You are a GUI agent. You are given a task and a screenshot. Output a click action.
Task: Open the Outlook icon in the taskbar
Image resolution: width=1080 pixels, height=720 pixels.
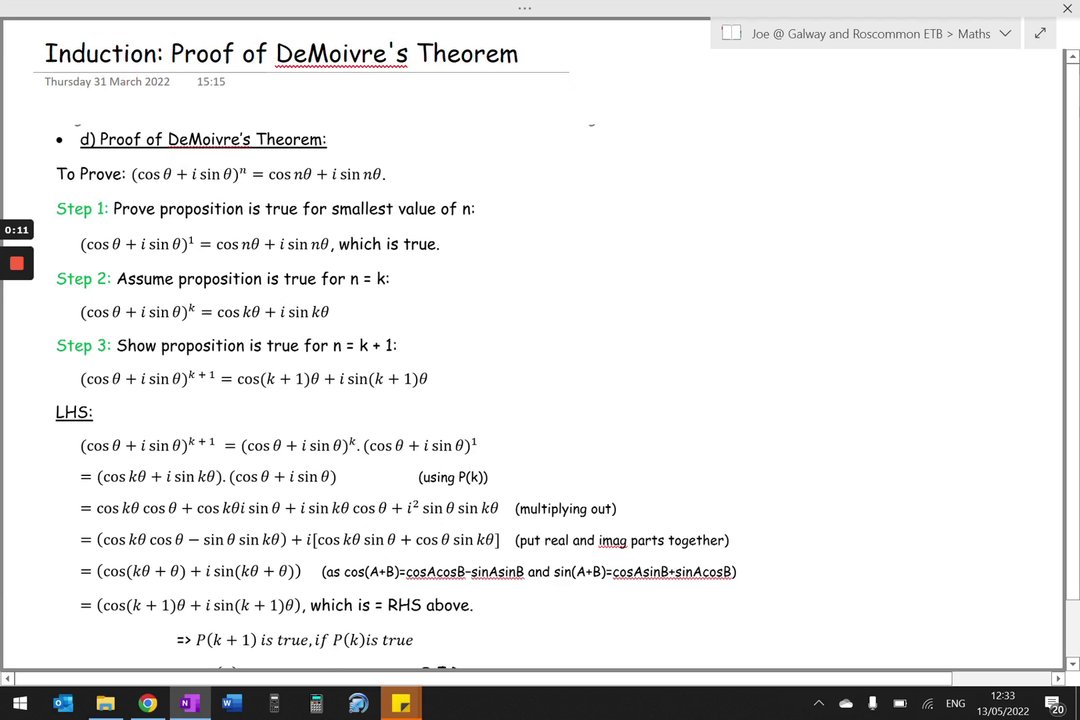[63, 703]
